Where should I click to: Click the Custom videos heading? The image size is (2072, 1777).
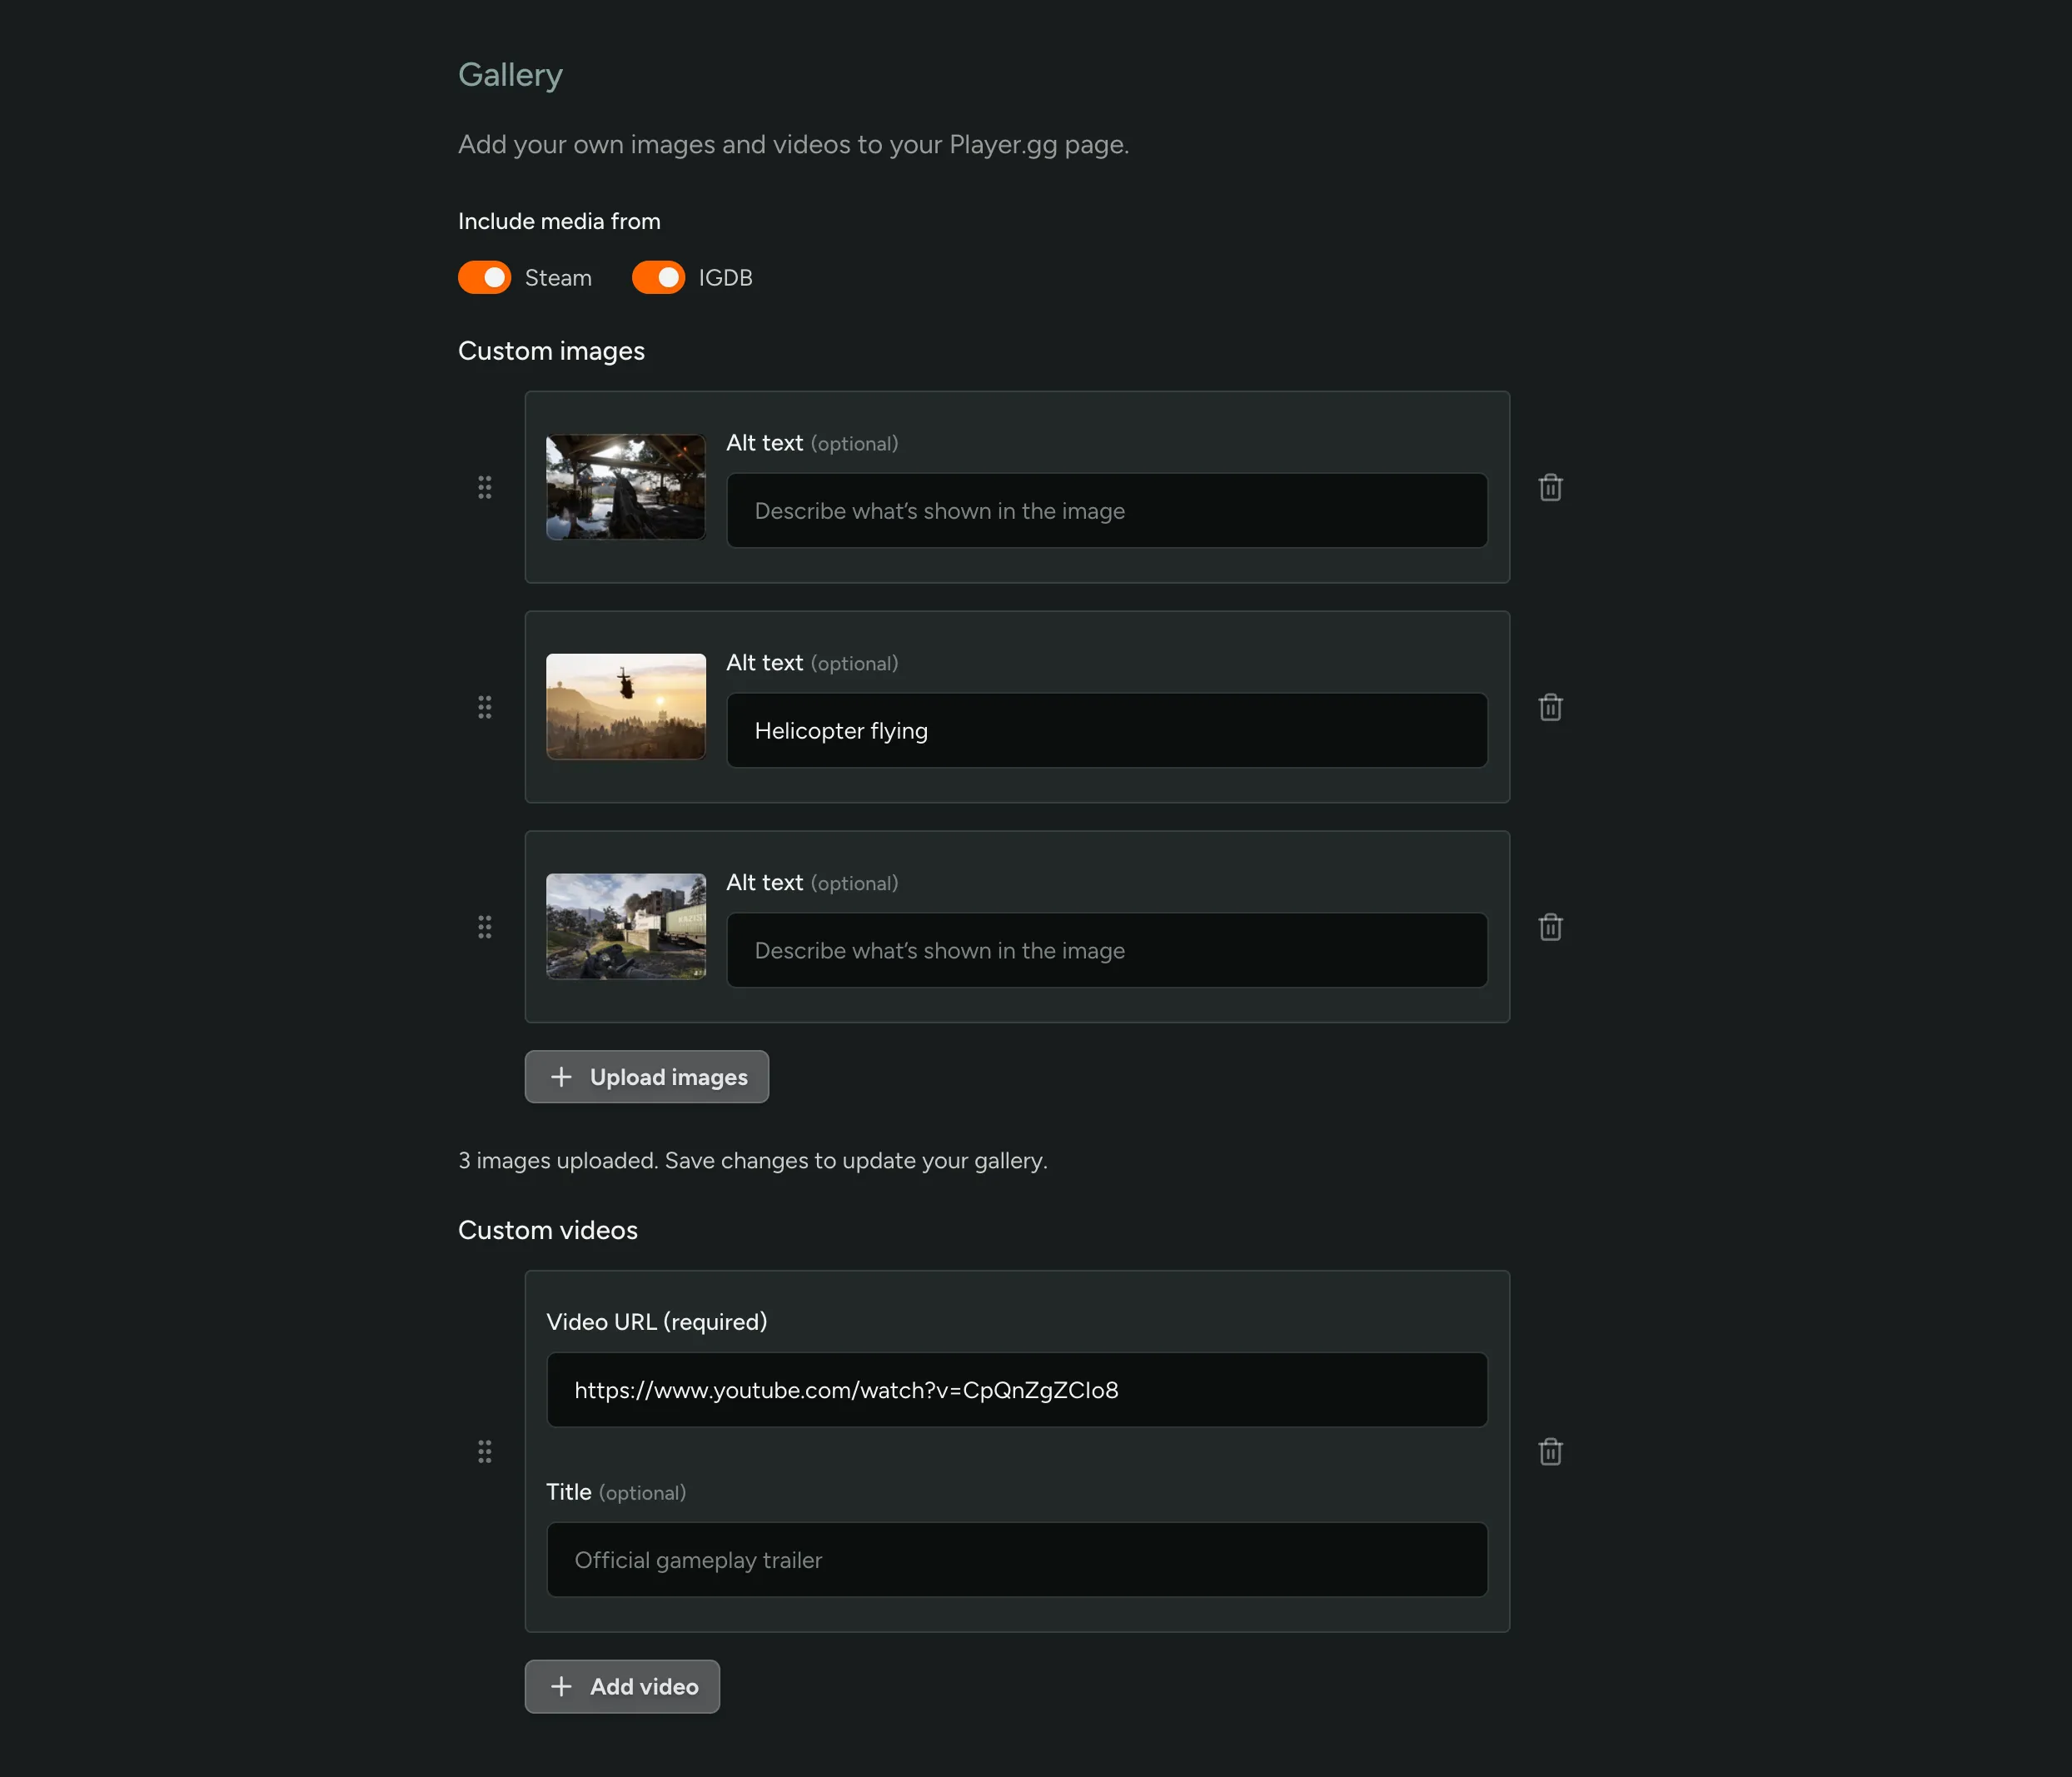[548, 1230]
